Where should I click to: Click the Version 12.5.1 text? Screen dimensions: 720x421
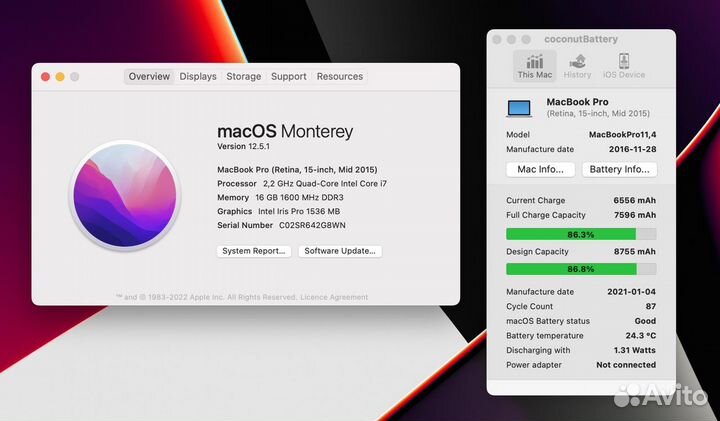point(243,146)
